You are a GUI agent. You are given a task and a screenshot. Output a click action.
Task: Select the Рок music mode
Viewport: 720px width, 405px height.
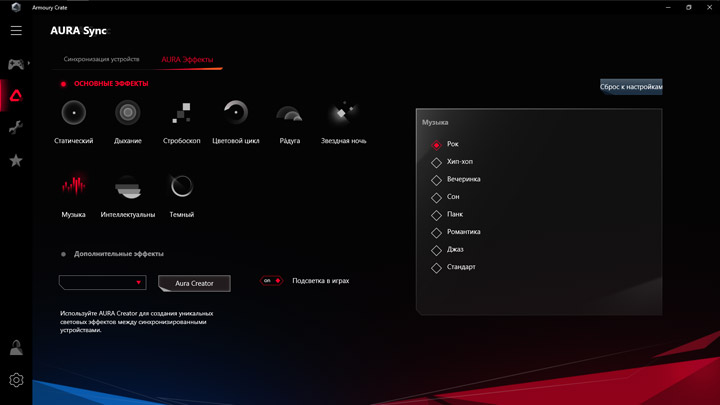pos(436,145)
